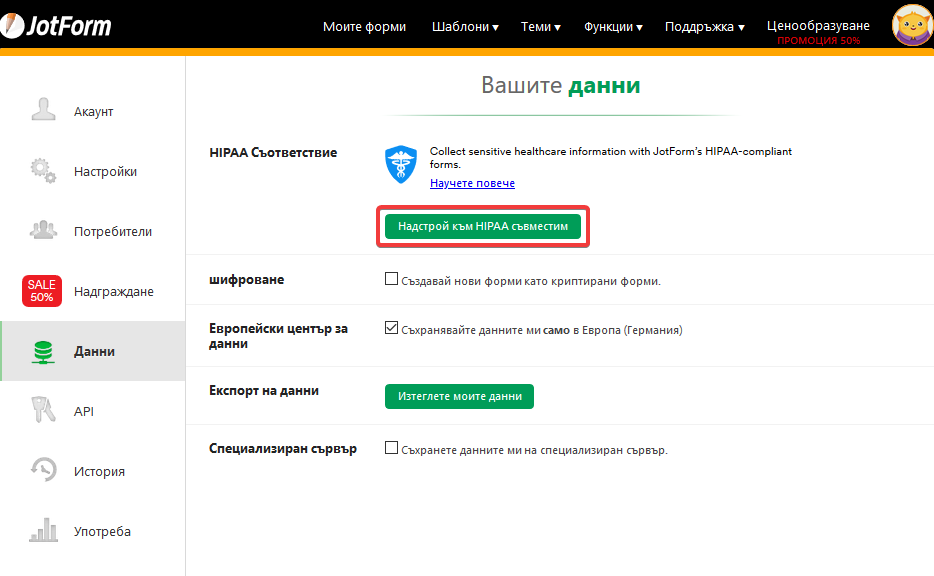Go to Моите форми
The width and height of the screenshot is (934, 576).
tap(365, 27)
